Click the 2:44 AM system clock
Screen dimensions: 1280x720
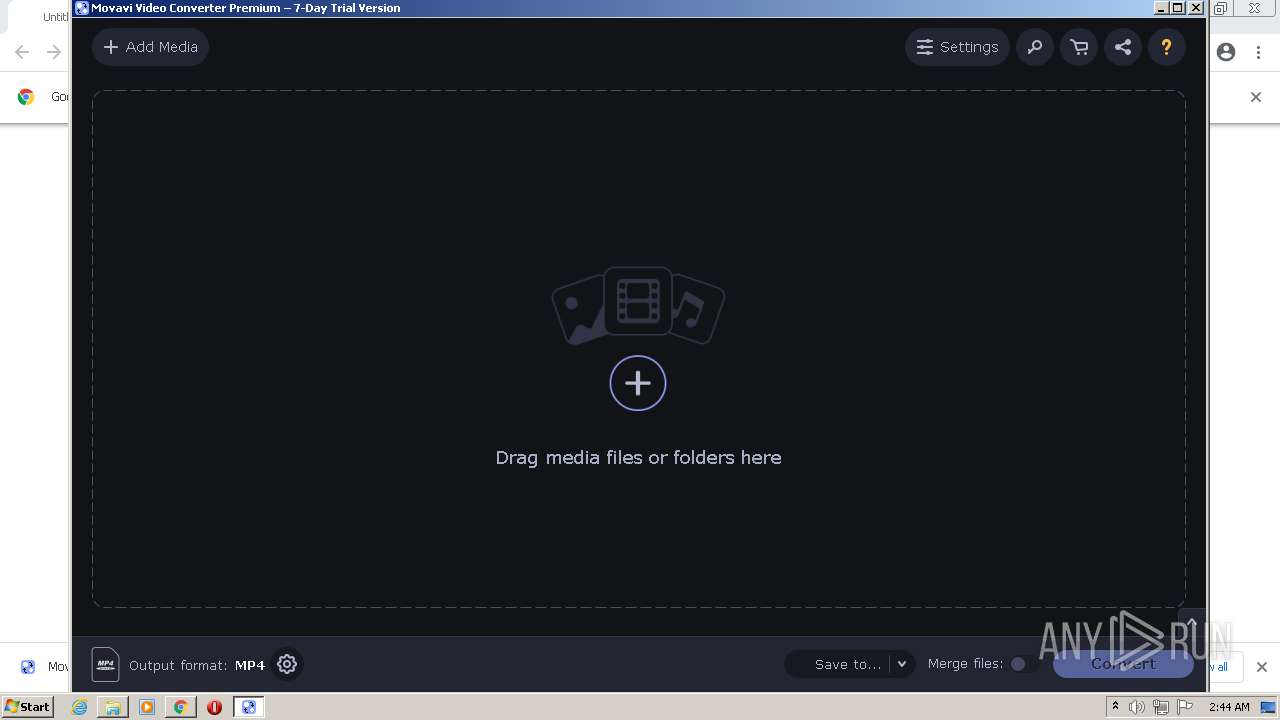1229,707
